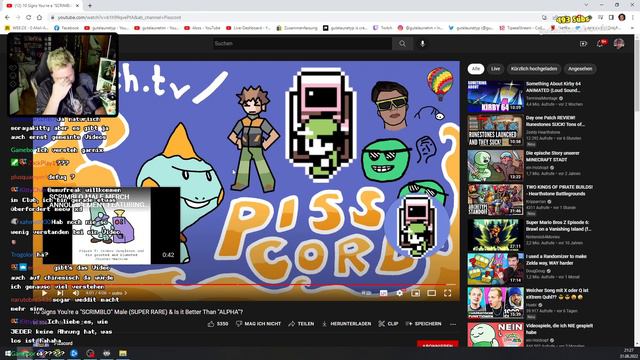
Task: Click the round end-screen channel avatar
Action: 417,226
